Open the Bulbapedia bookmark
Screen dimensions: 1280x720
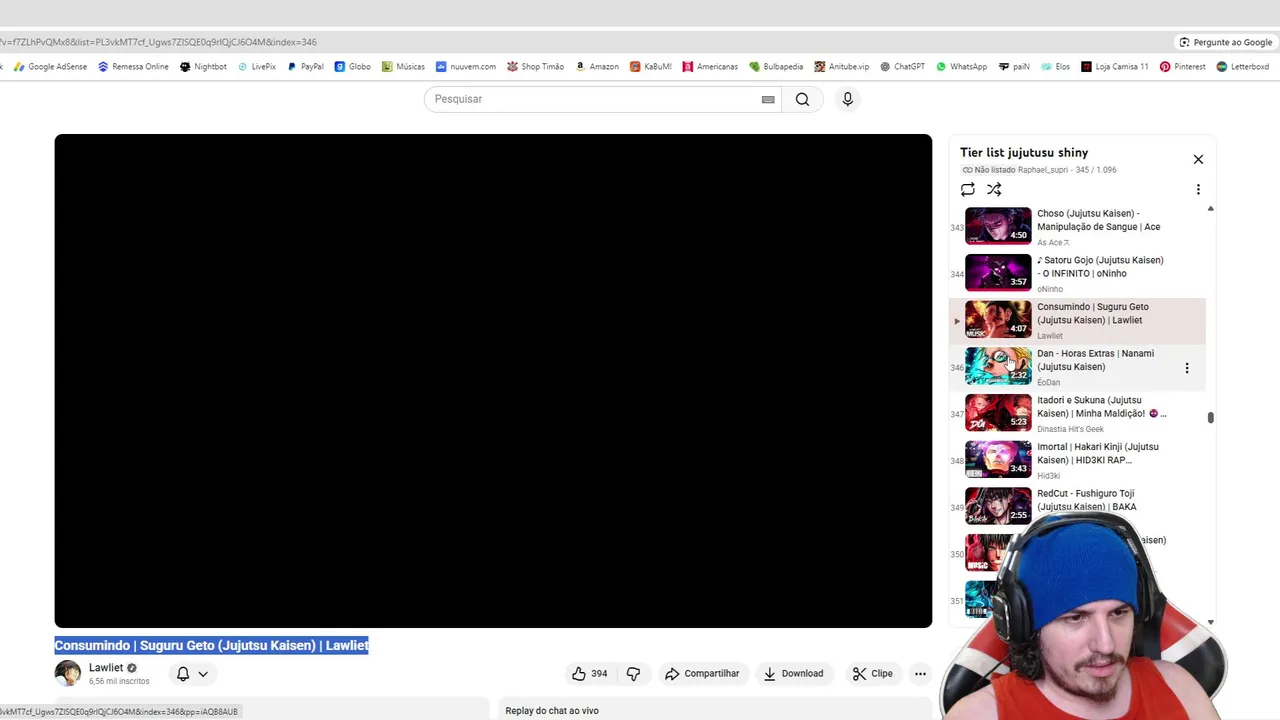776,67
